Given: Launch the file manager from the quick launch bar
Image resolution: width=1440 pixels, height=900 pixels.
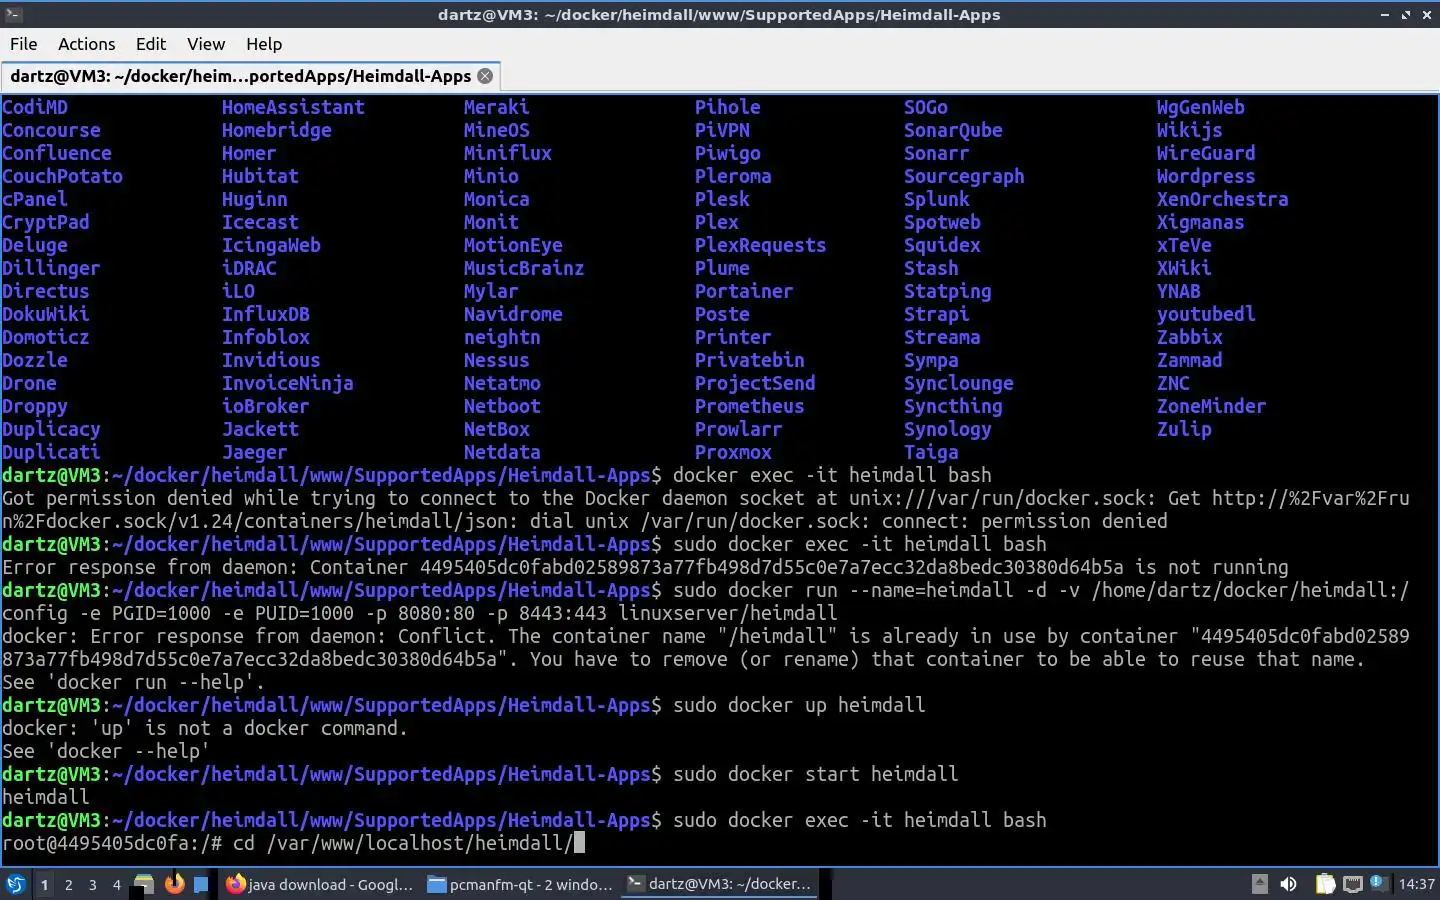Looking at the screenshot, I should click(x=144, y=884).
